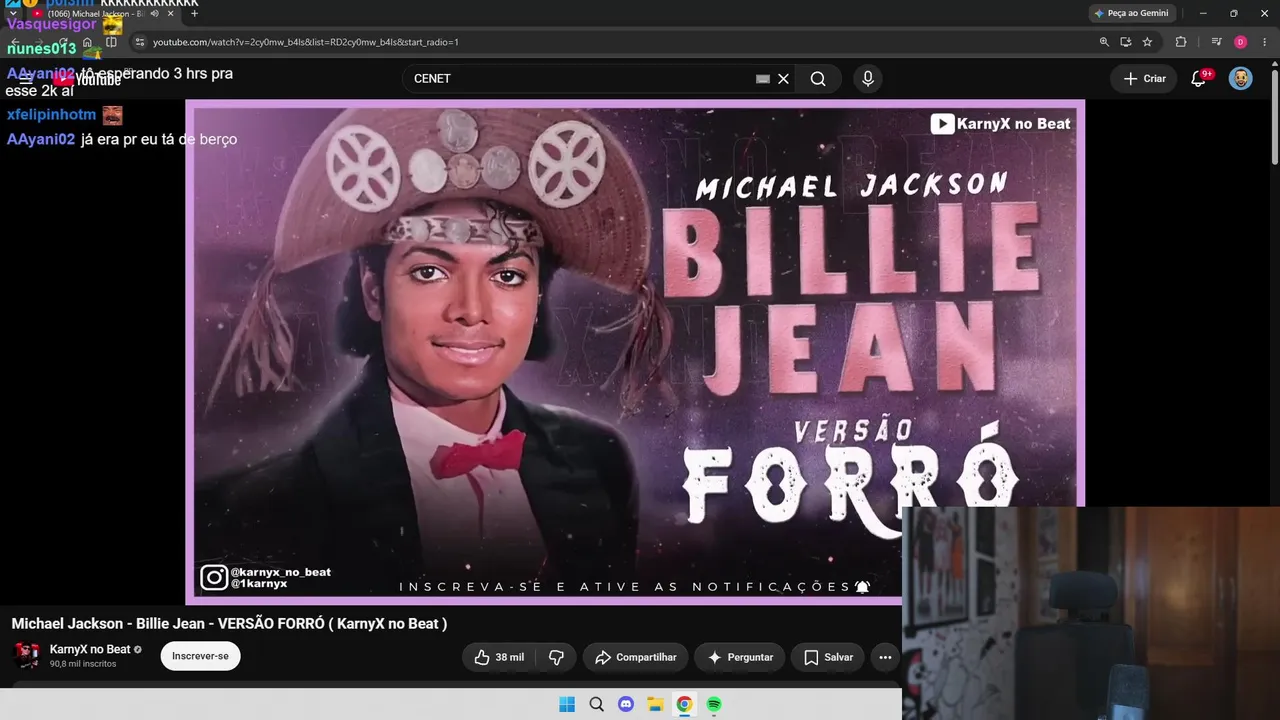The height and width of the screenshot is (720, 1280).
Task: Mute the tab via its speaker icon
Action: point(155,14)
